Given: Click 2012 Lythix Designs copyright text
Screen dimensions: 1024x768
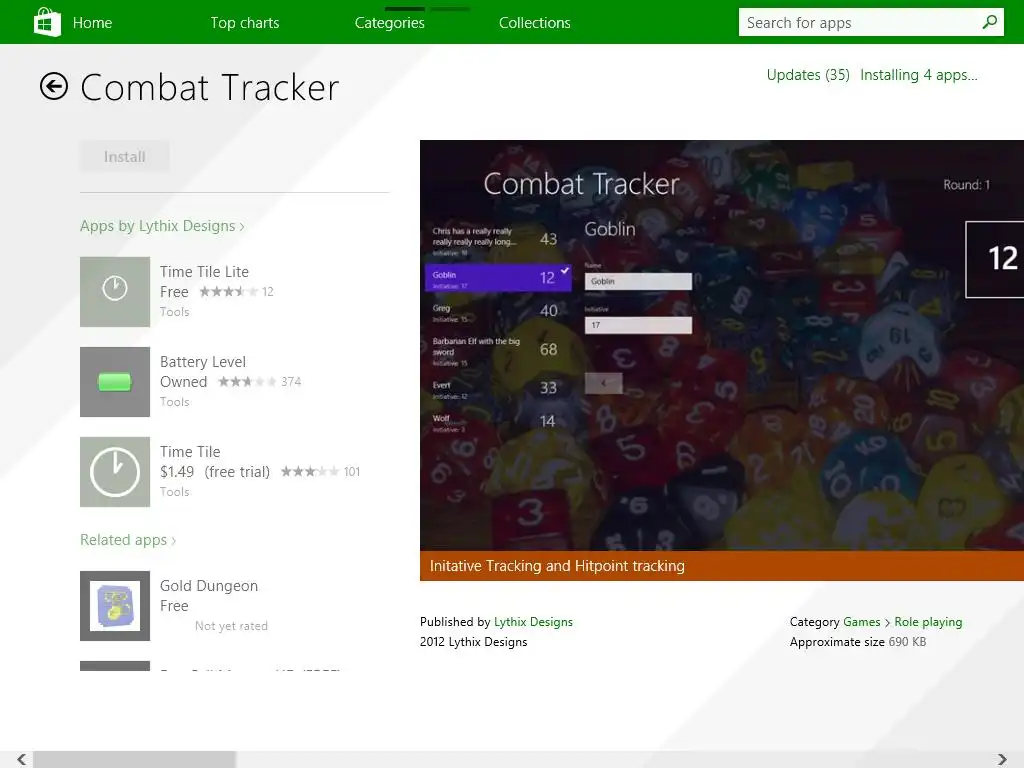Looking at the screenshot, I should pyautogui.click(x=473, y=642).
